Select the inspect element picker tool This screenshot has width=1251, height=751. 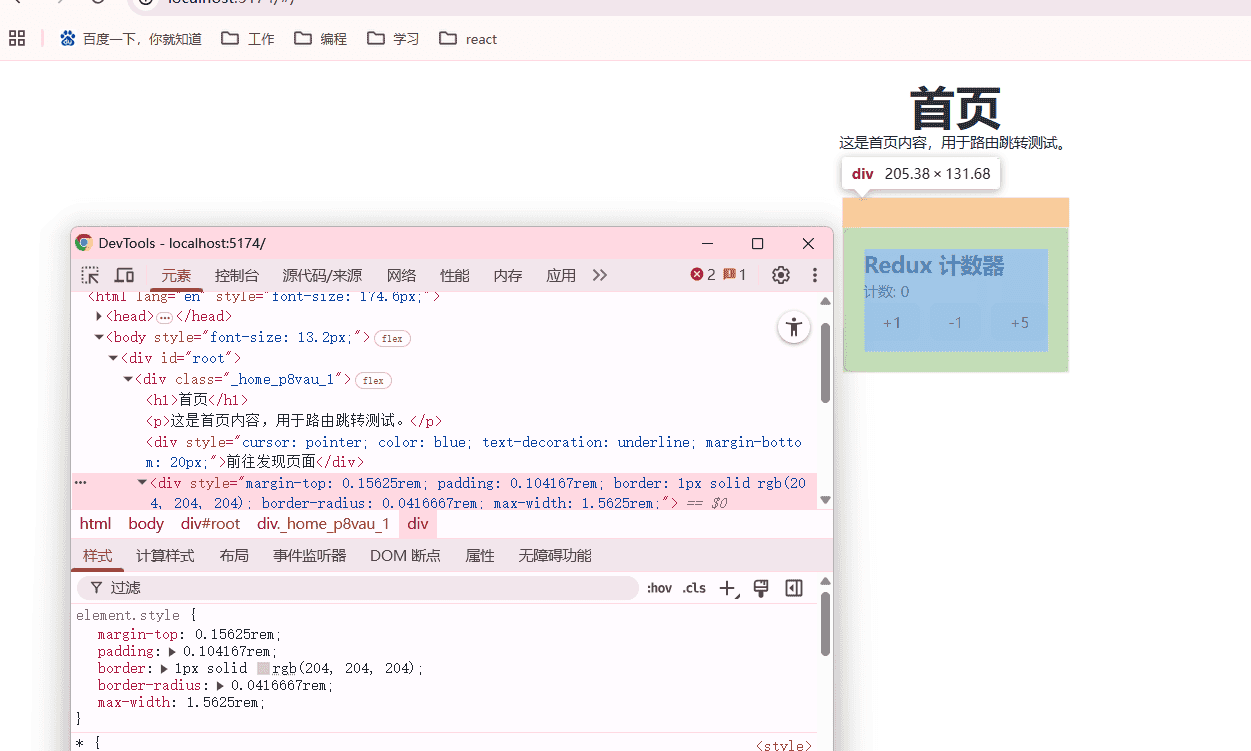90,274
